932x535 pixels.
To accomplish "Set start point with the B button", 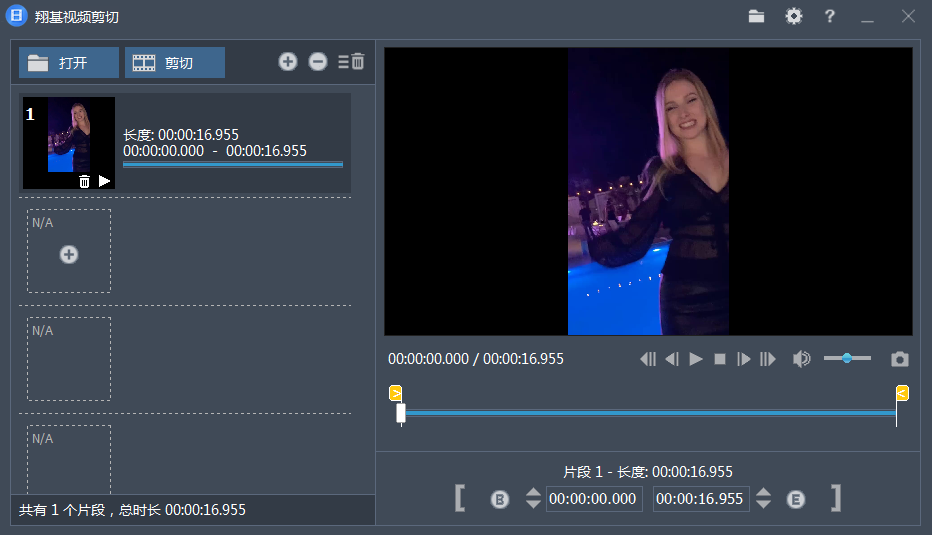I will [500, 499].
